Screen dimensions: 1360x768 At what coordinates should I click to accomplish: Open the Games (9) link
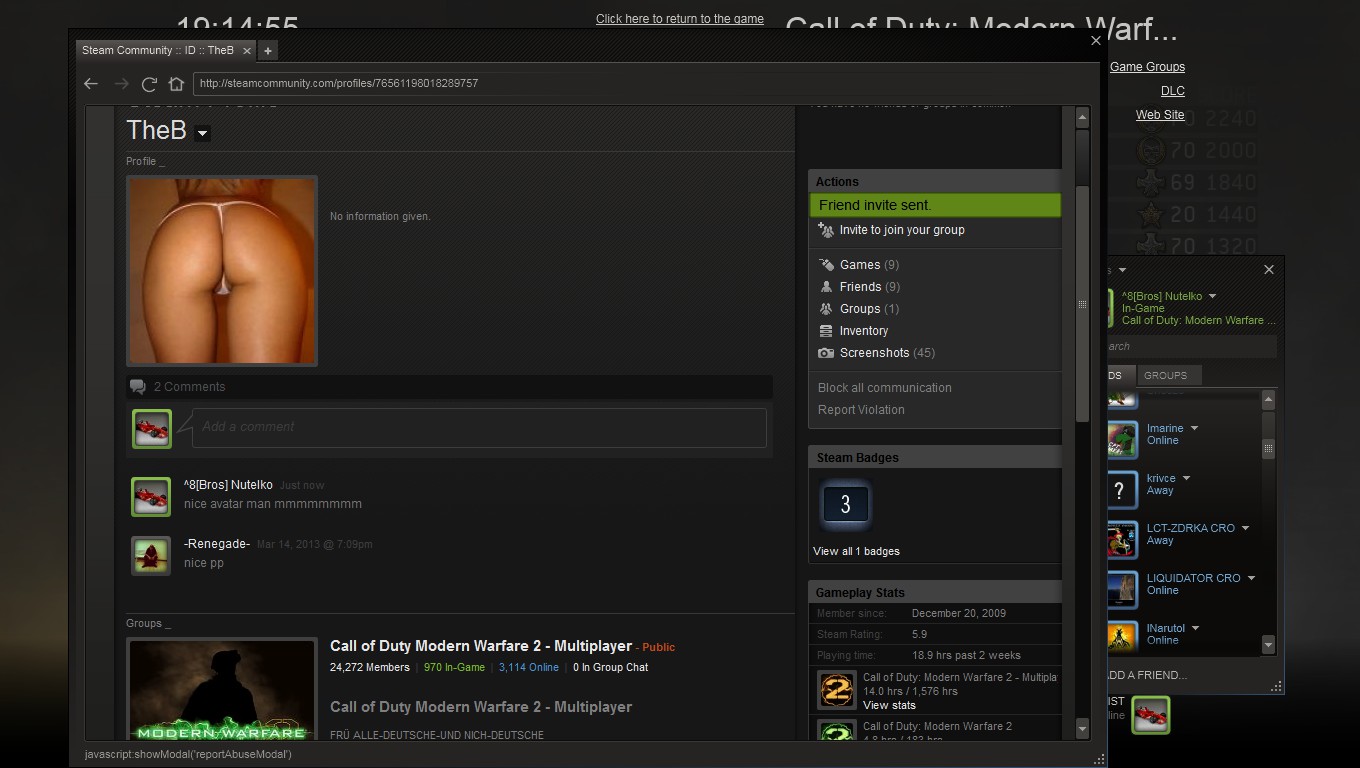tap(869, 265)
